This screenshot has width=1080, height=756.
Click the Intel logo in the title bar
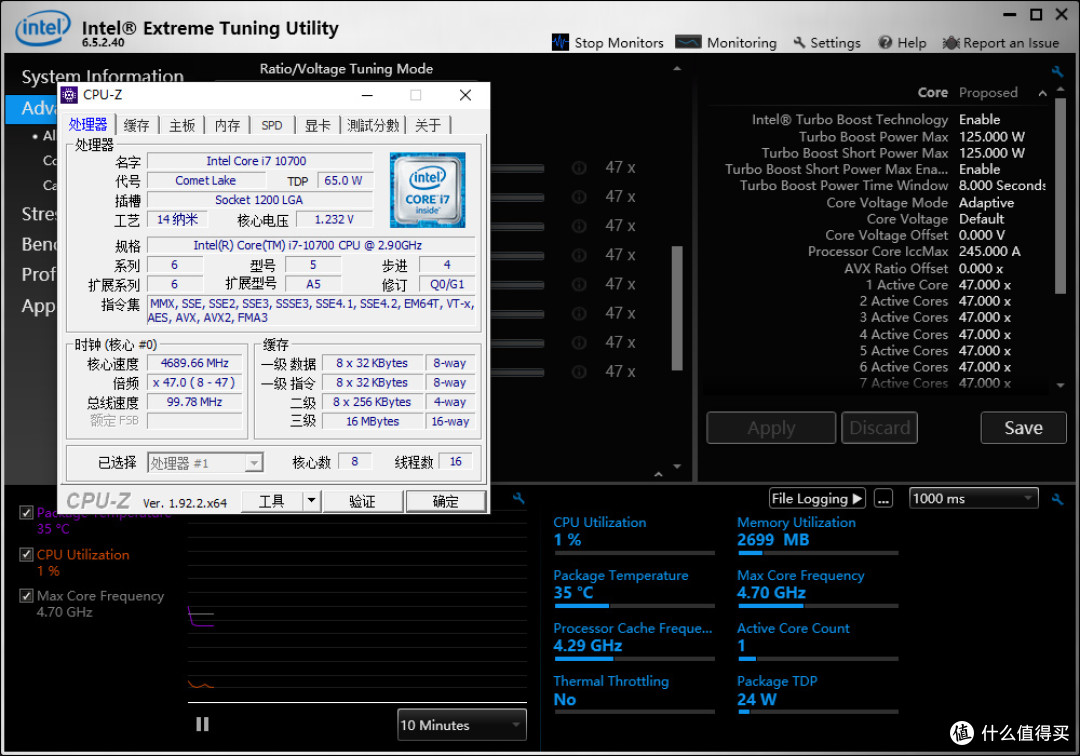pyautogui.click(x=43, y=28)
